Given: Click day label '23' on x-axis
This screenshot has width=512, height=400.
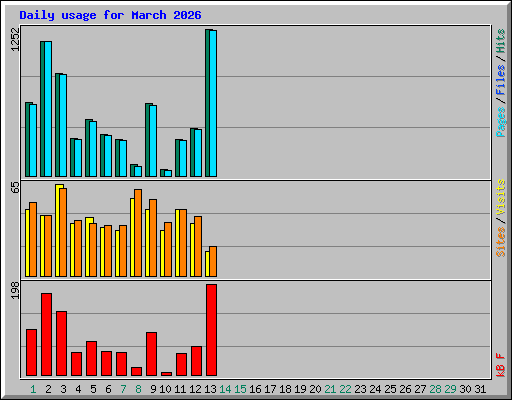Looking at the screenshot, I should [360, 389].
